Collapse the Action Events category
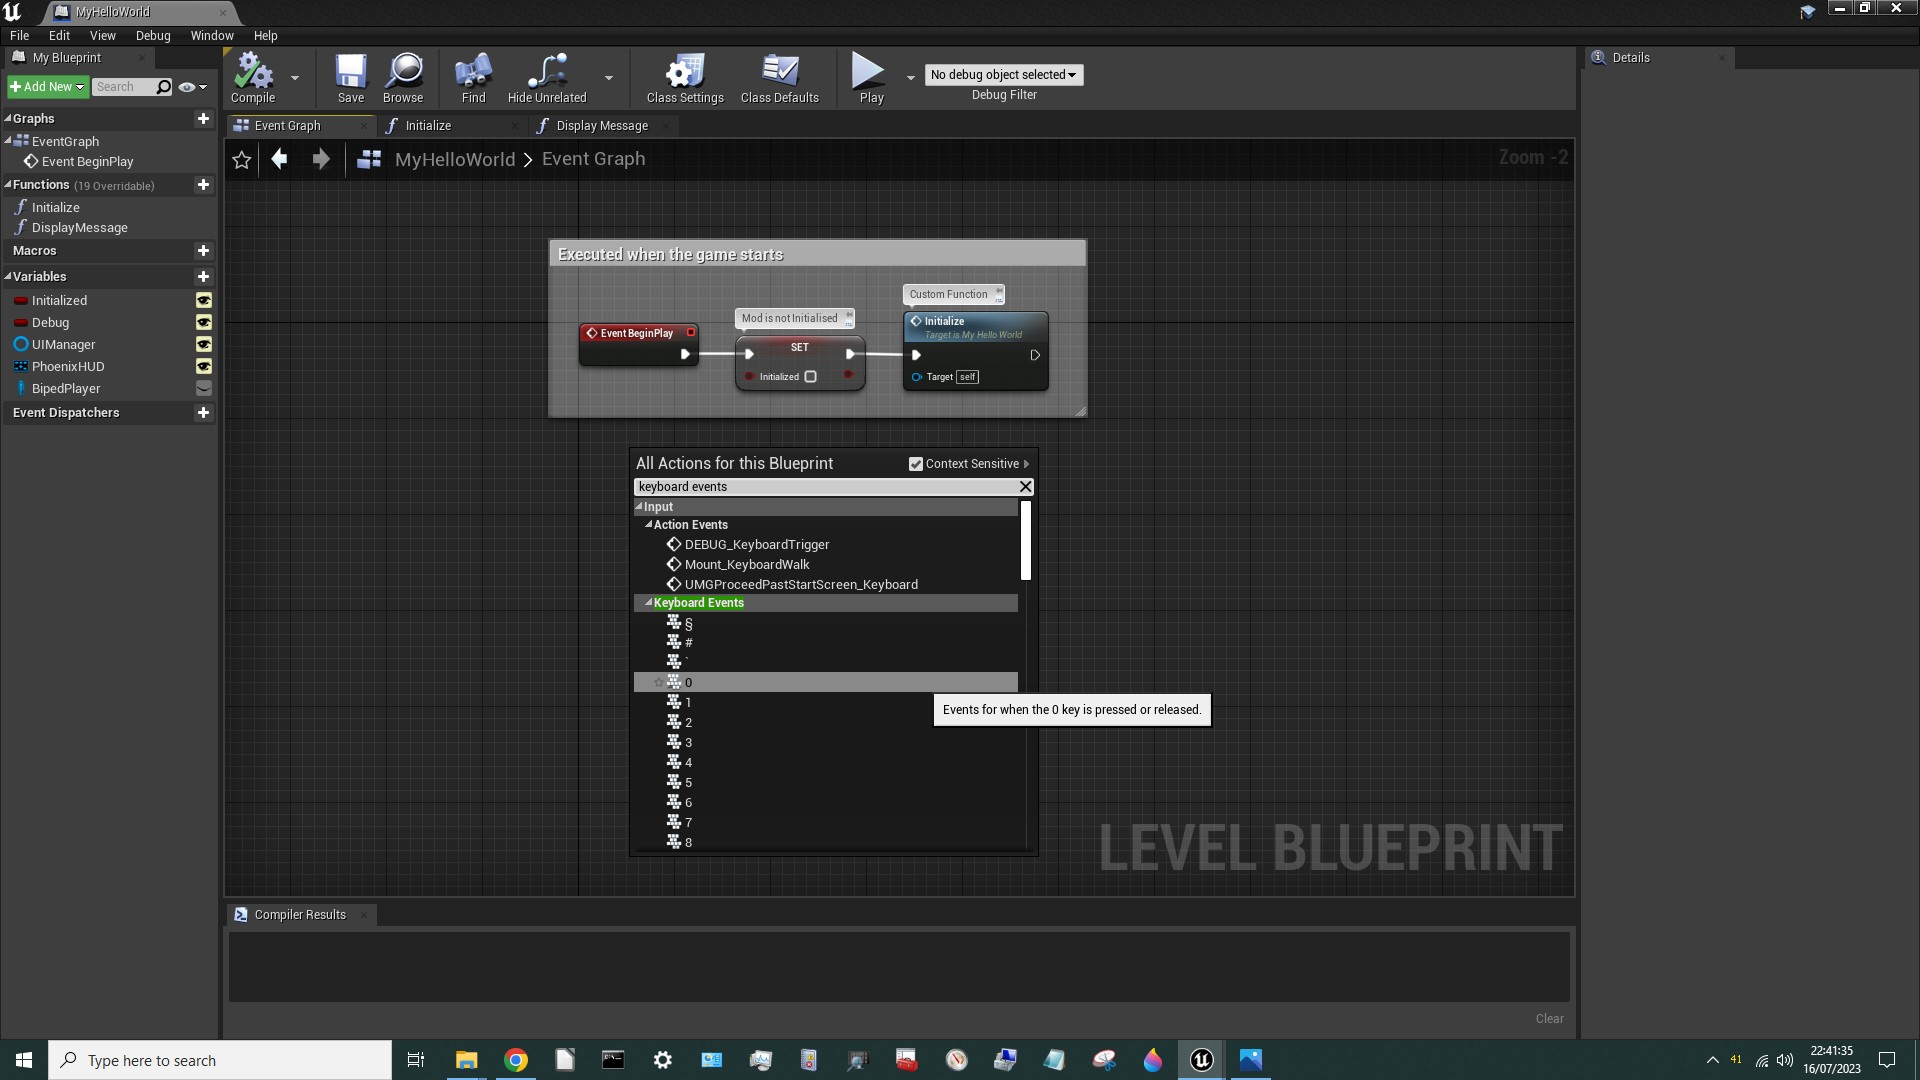The width and height of the screenshot is (1920, 1080). pos(649,524)
